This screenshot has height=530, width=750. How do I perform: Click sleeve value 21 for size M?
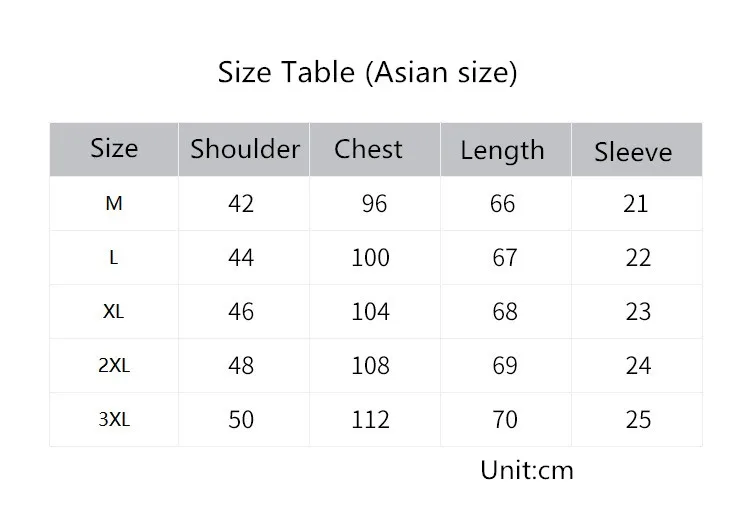635,204
